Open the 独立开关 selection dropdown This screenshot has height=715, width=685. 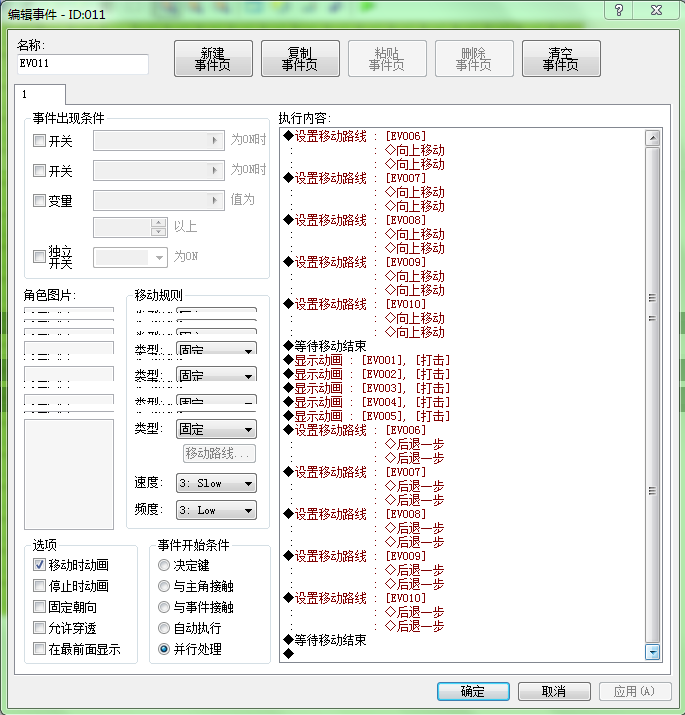[x=130, y=257]
